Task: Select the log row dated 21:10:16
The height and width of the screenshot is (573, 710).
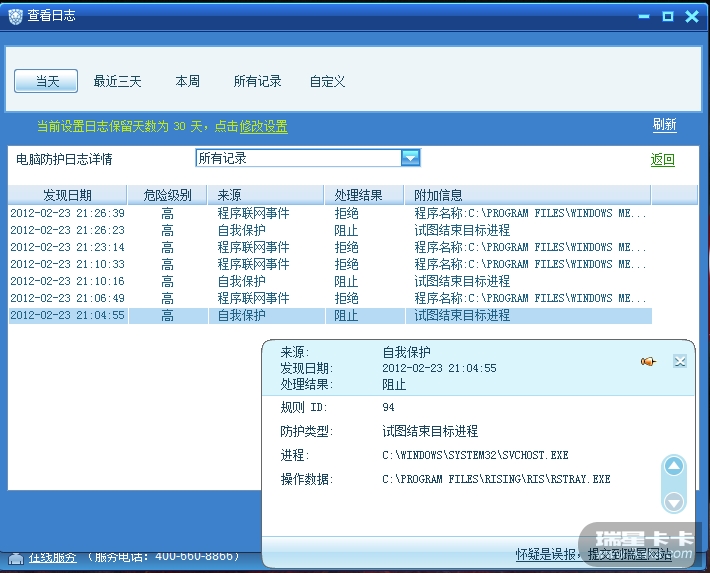Action: [x=330, y=281]
